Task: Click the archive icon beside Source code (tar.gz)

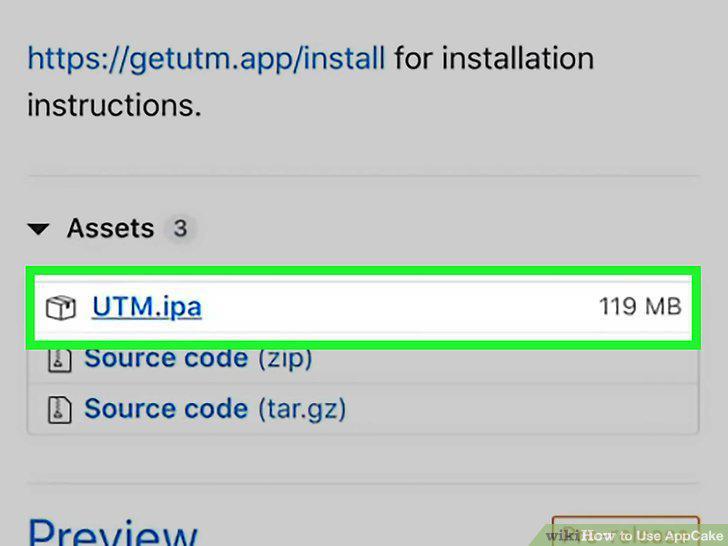Action: [x=60, y=410]
